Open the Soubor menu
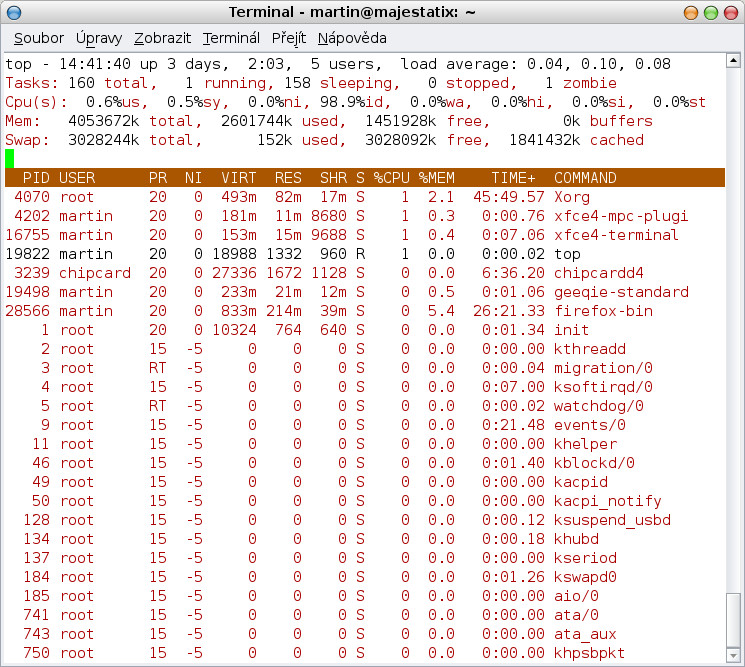Image resolution: width=745 pixels, height=667 pixels. tap(39, 38)
